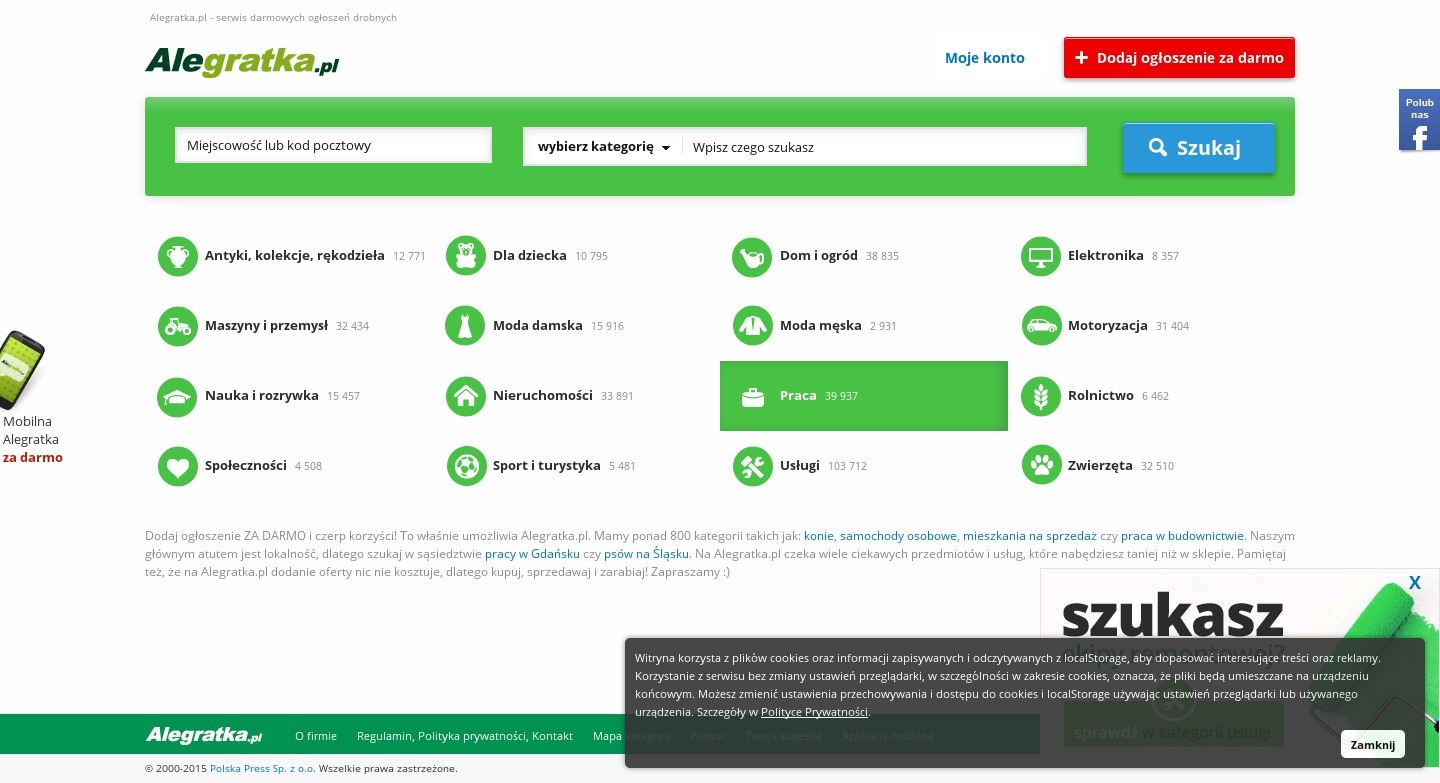Open the Moje konto link
1440x783 pixels.
click(x=984, y=58)
